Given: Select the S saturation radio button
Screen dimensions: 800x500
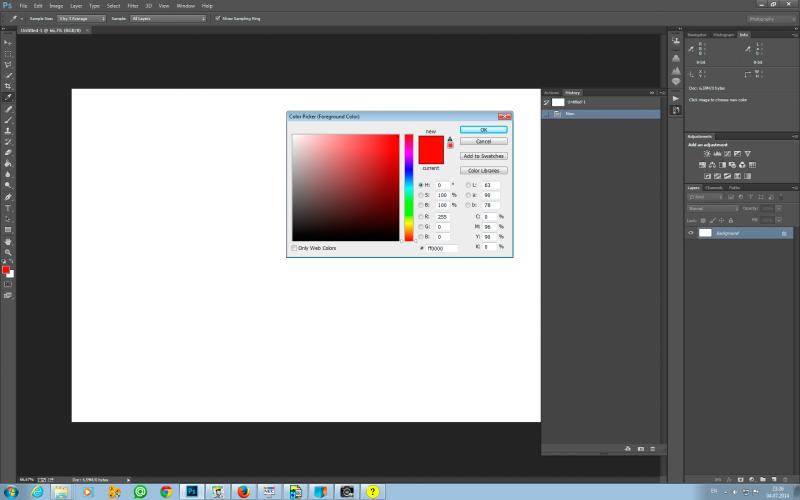Looking at the screenshot, I should point(421,195).
